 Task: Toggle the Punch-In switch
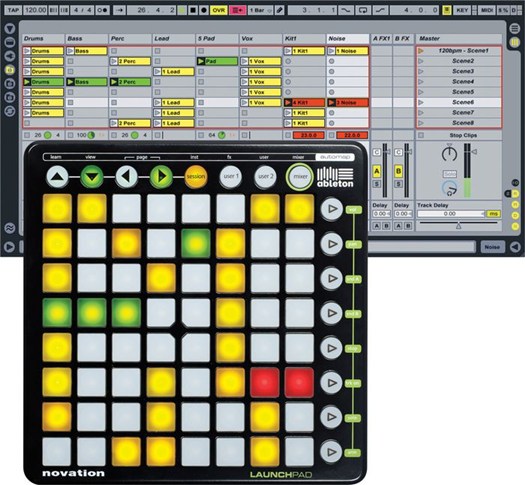(345, 10)
